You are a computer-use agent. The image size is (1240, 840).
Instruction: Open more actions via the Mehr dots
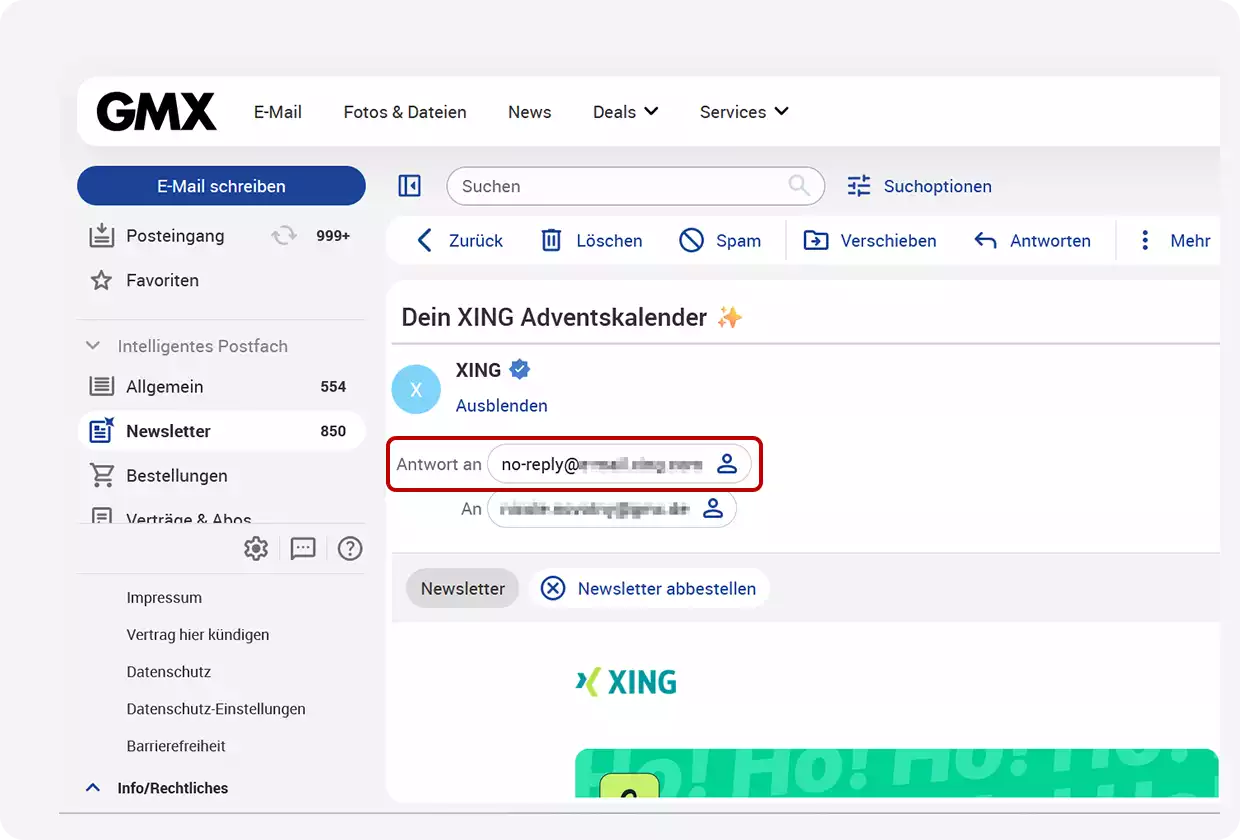coord(1144,240)
